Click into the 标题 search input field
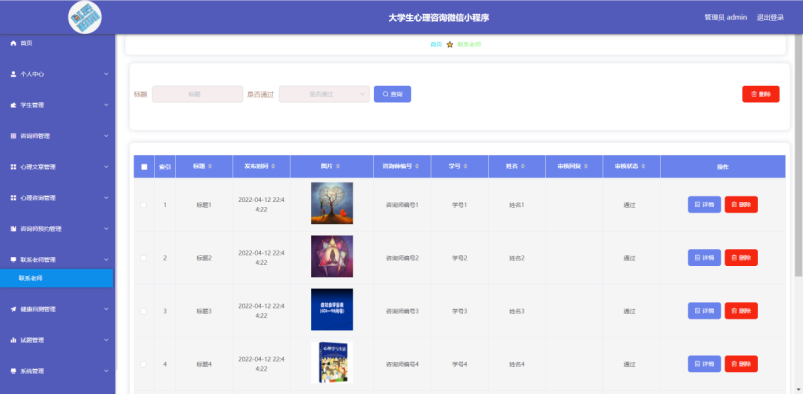 tap(197, 94)
